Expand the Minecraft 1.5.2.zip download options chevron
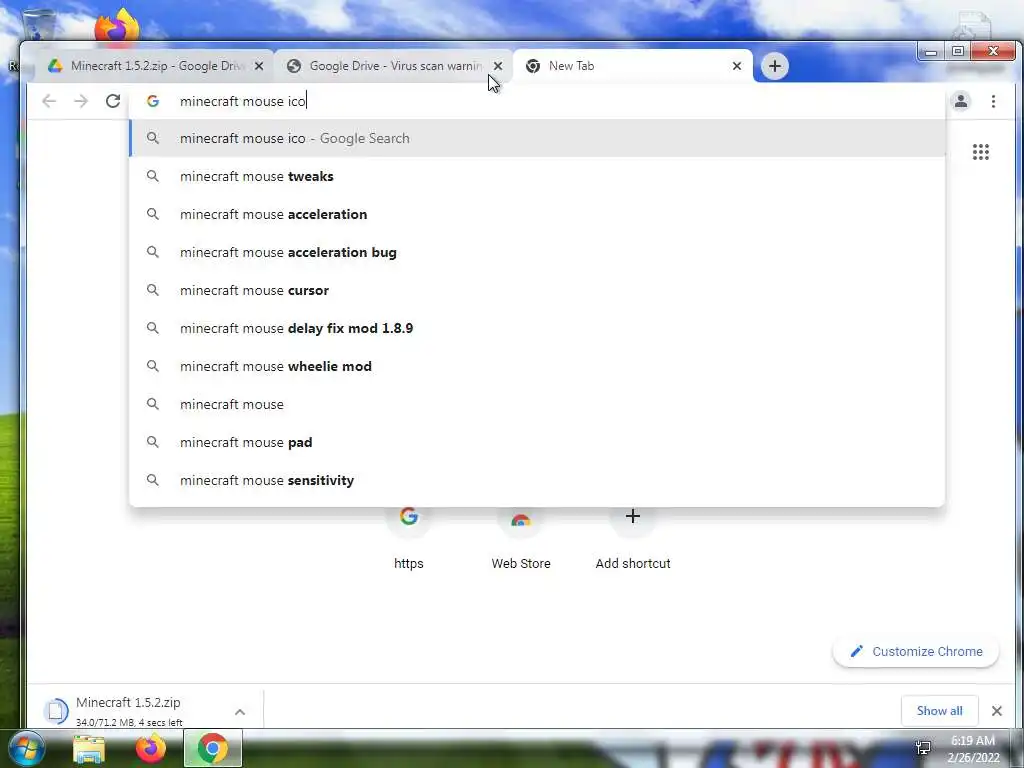The image size is (1024, 768). click(x=240, y=712)
